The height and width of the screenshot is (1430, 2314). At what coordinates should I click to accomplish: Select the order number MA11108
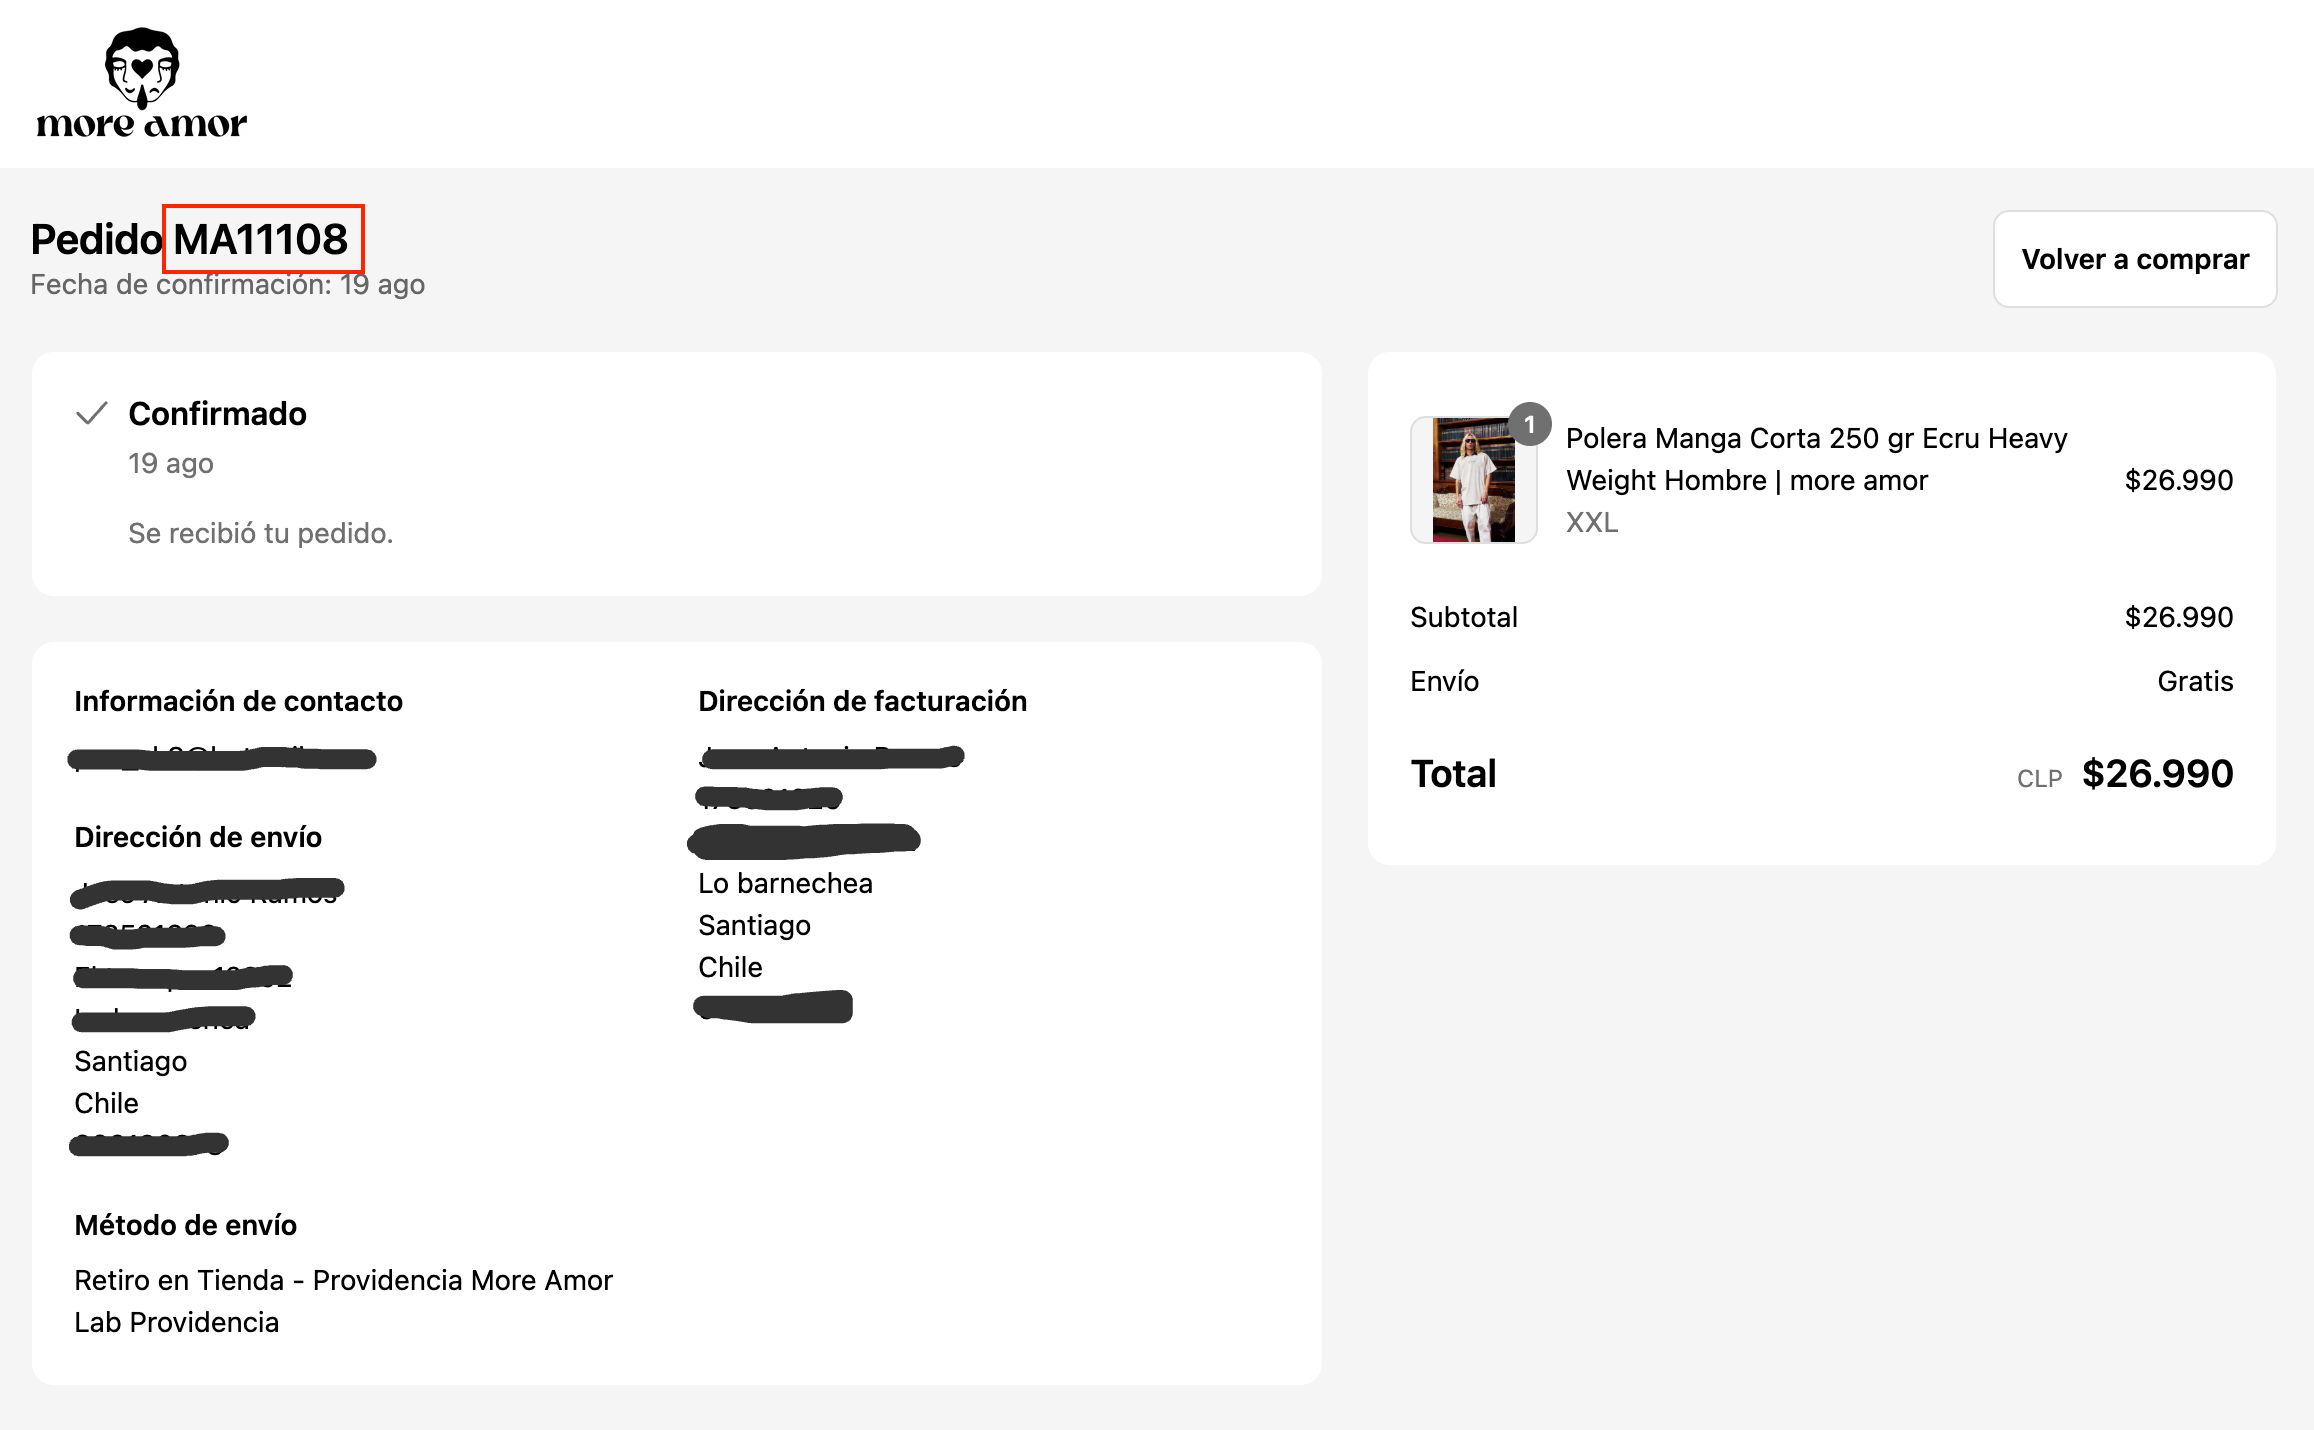[x=261, y=239]
